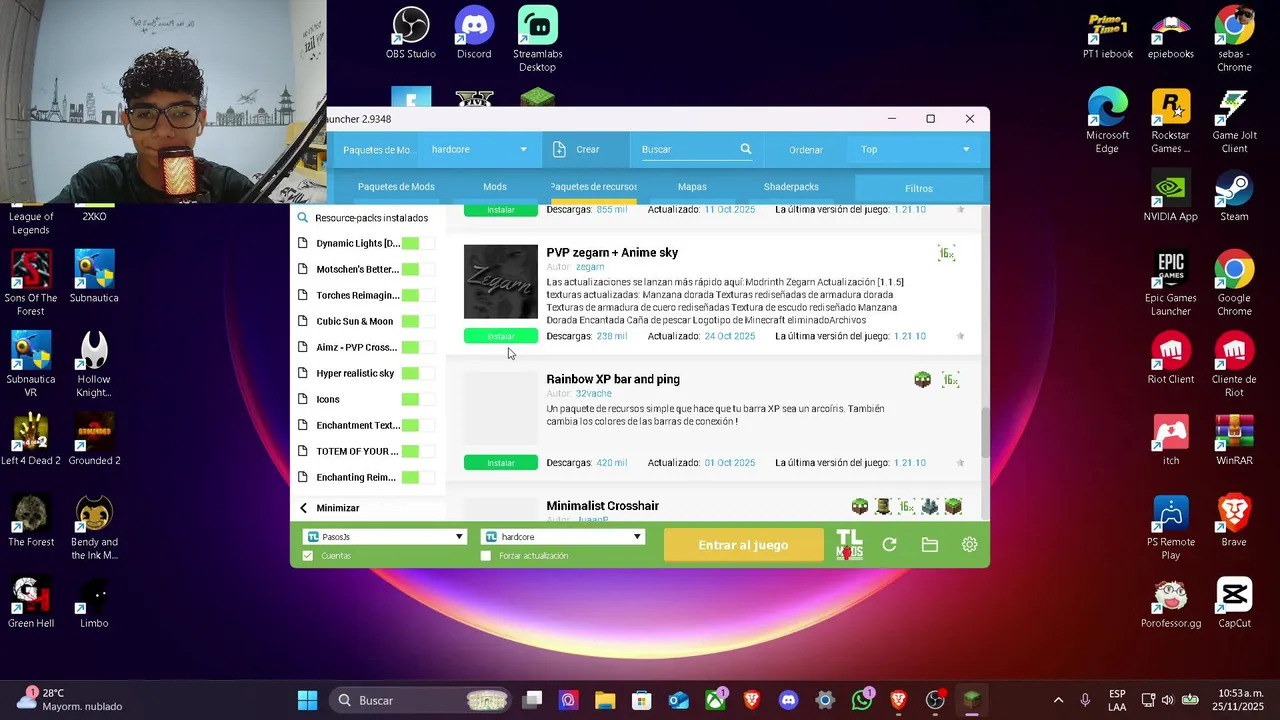Open WhatsApp from taskbar
1280x720 pixels.
click(862, 700)
